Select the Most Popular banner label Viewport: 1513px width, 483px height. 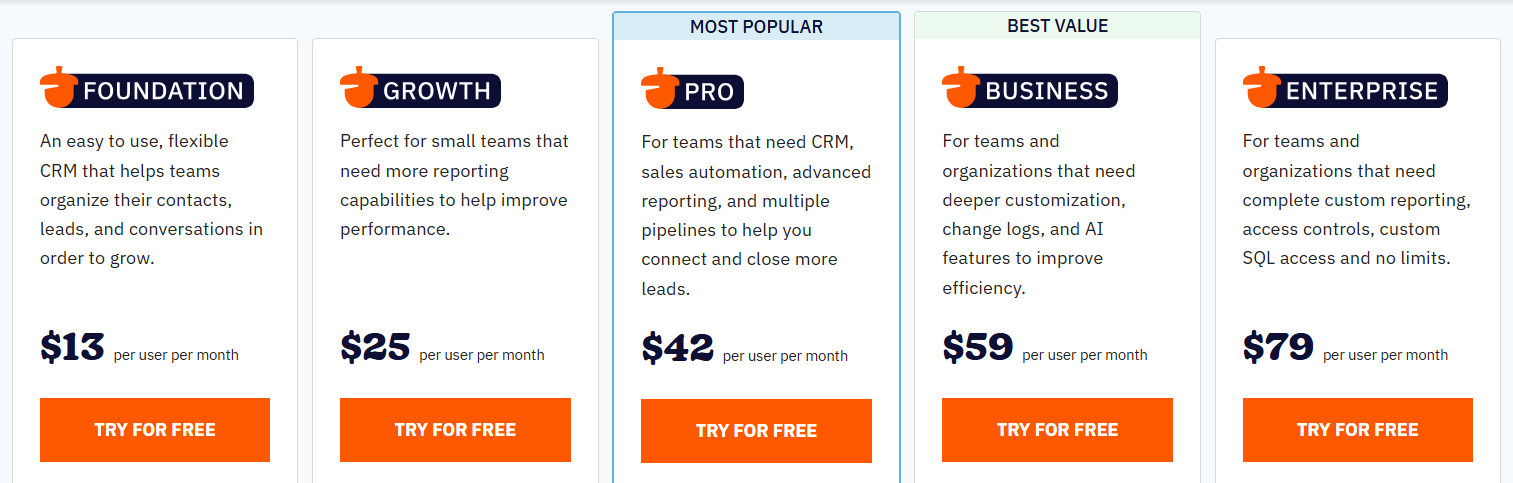pyautogui.click(x=756, y=27)
